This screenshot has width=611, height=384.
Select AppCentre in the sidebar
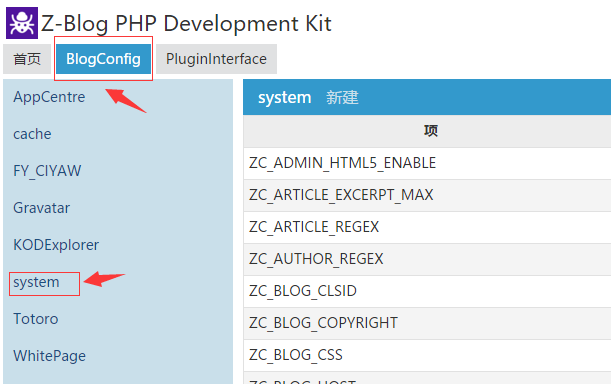[49, 97]
